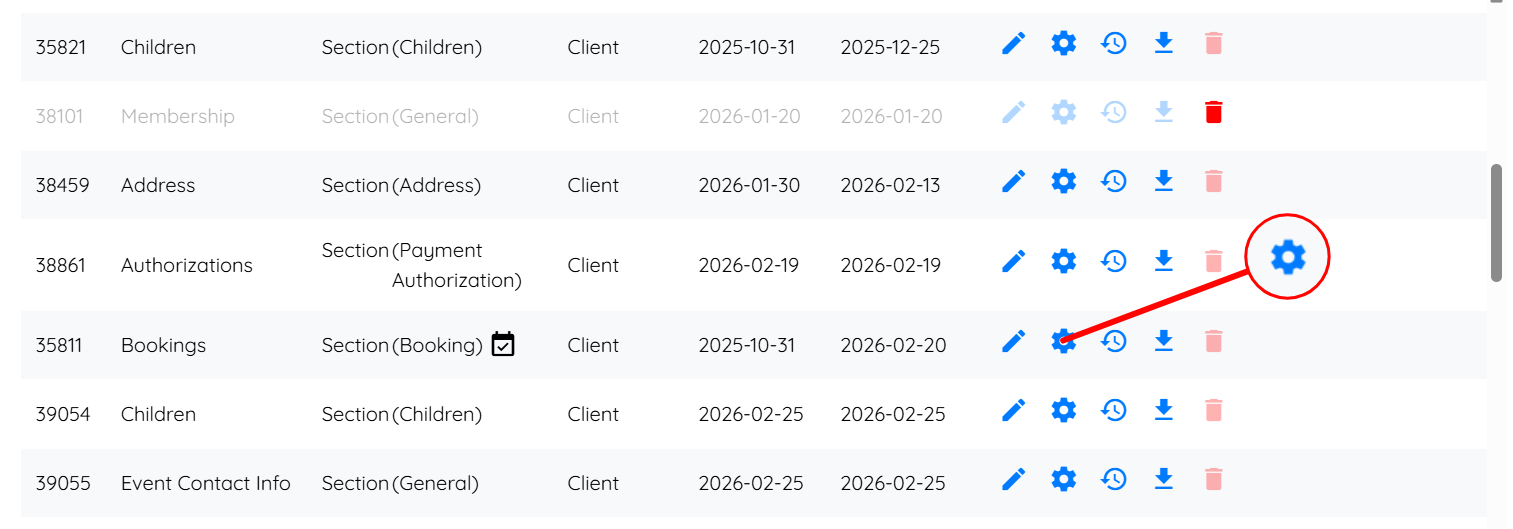Open settings gear for Address row 38459
The width and height of the screenshot is (1513, 529).
(x=1064, y=181)
